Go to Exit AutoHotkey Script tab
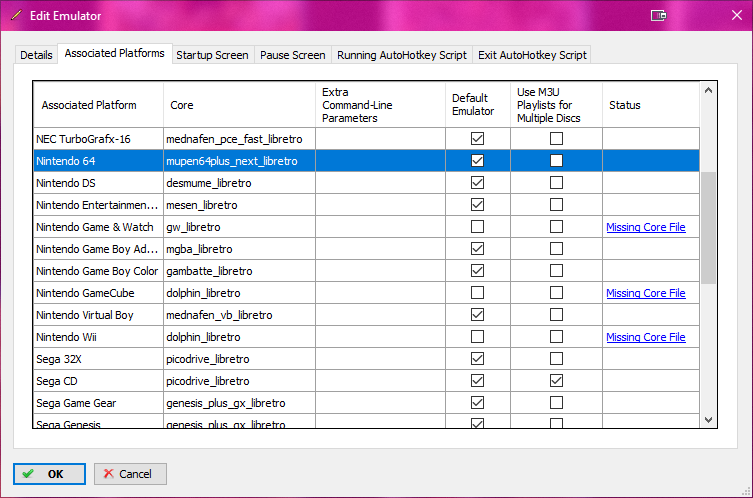Viewport: 753px width, 498px height. click(x=532, y=55)
